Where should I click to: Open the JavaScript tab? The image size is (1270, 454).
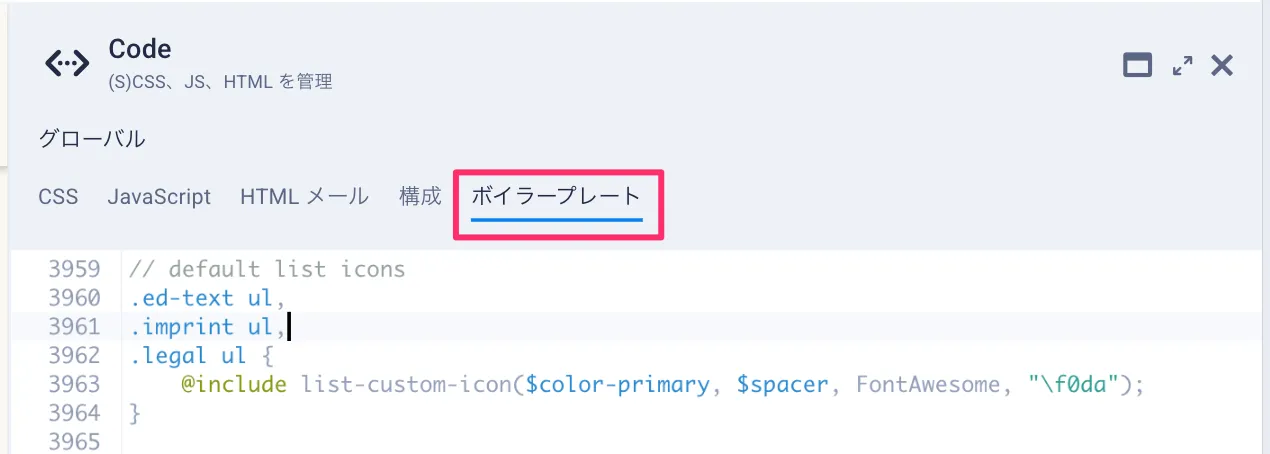tap(159, 197)
